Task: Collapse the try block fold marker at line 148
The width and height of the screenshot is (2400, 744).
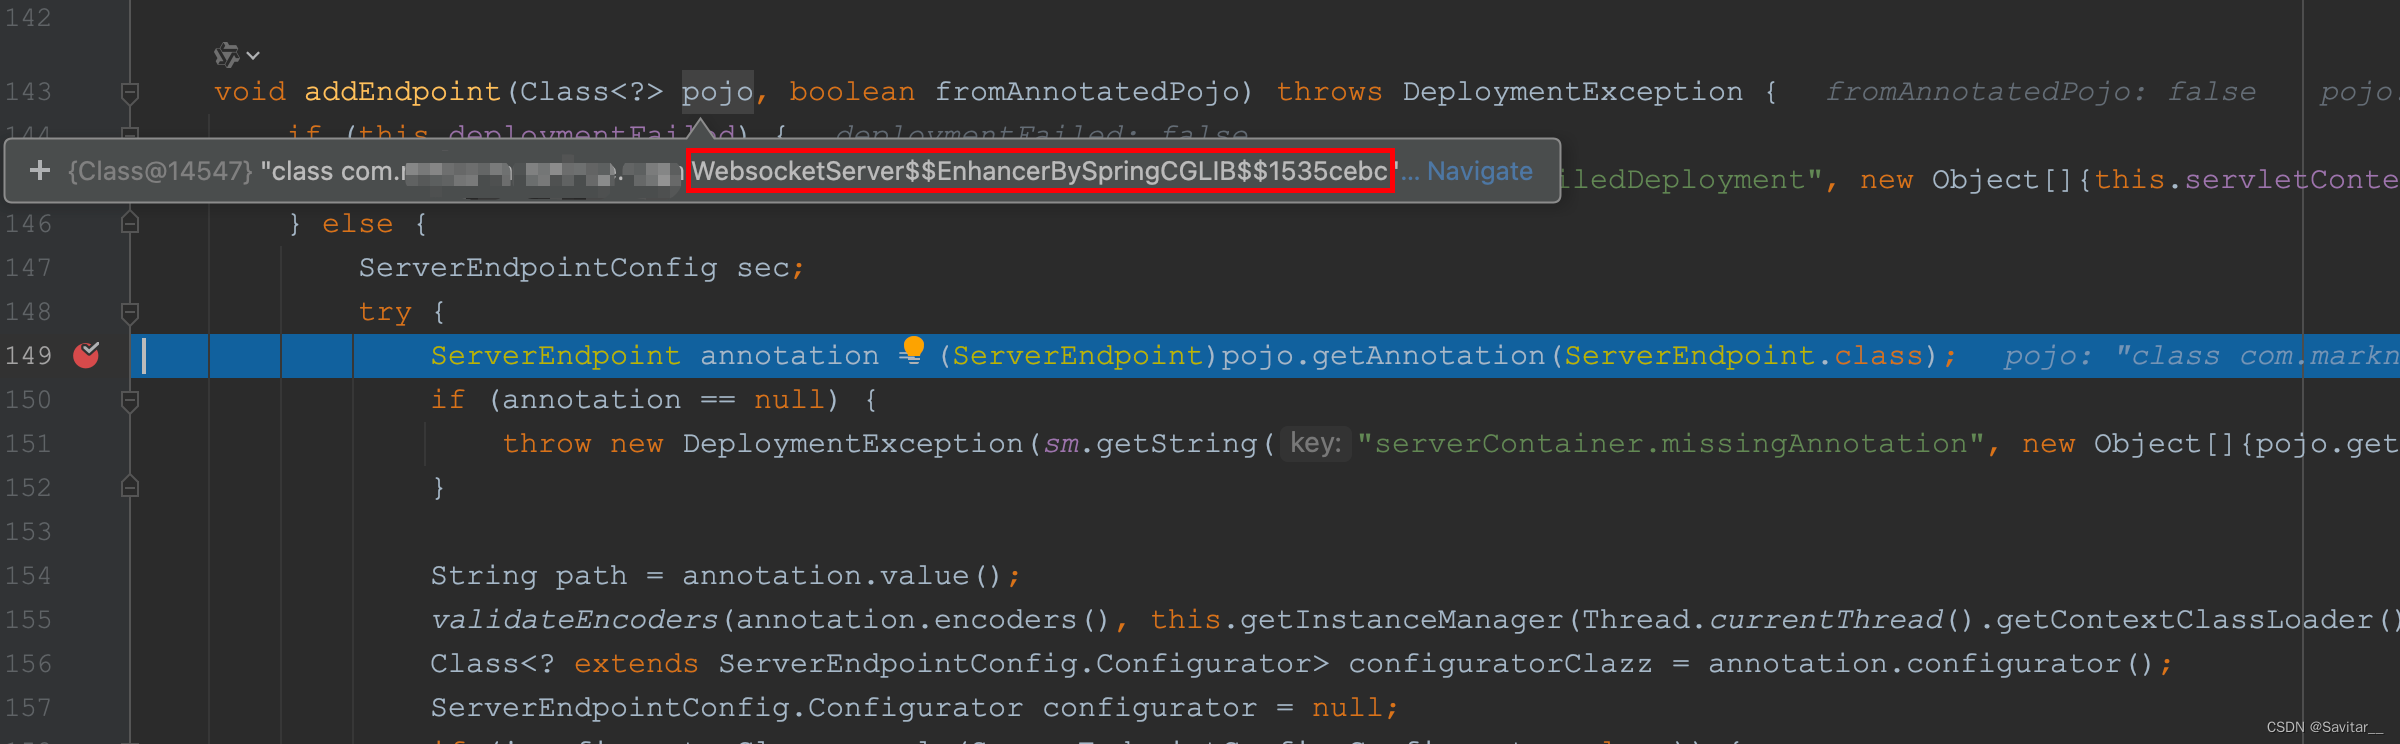Action: point(128,311)
